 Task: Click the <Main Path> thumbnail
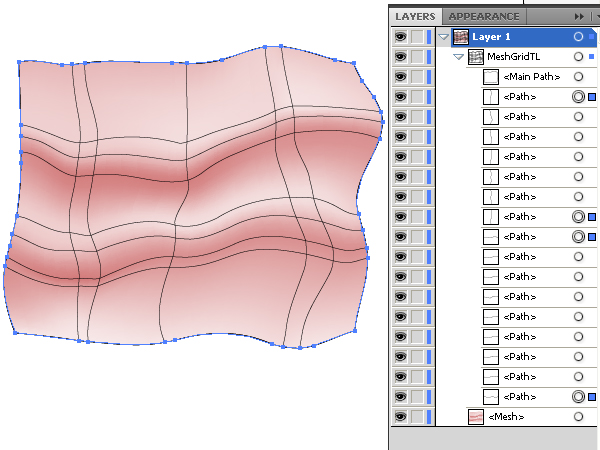click(491, 77)
